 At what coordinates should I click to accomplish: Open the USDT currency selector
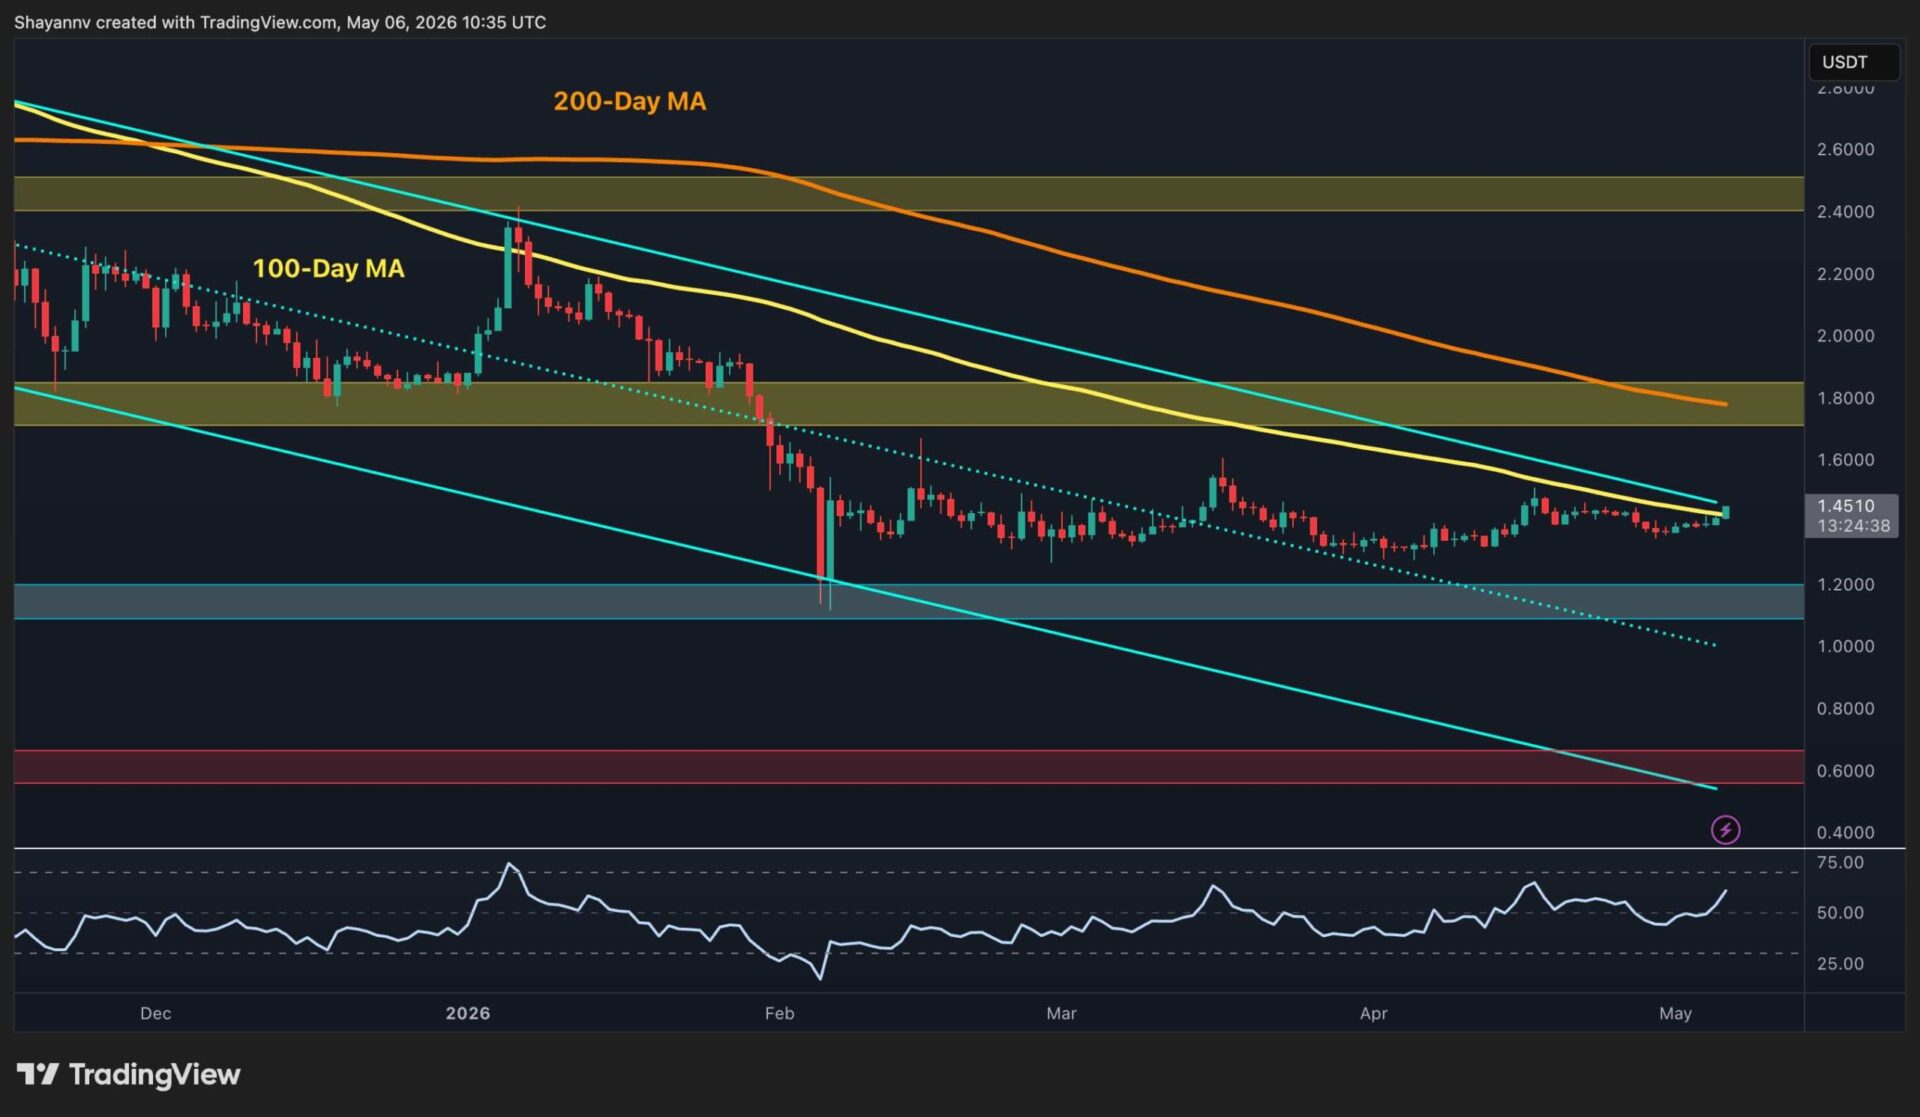pyautogui.click(x=1853, y=62)
